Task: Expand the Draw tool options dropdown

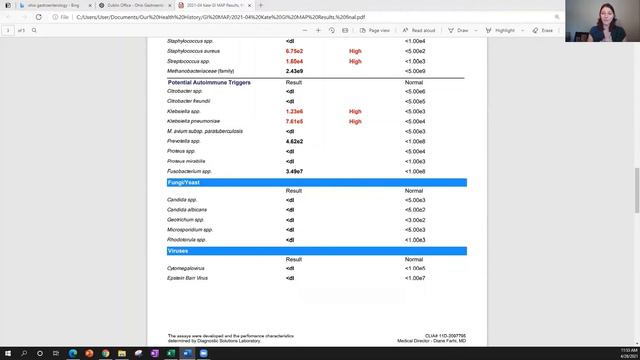Action: click(476, 30)
